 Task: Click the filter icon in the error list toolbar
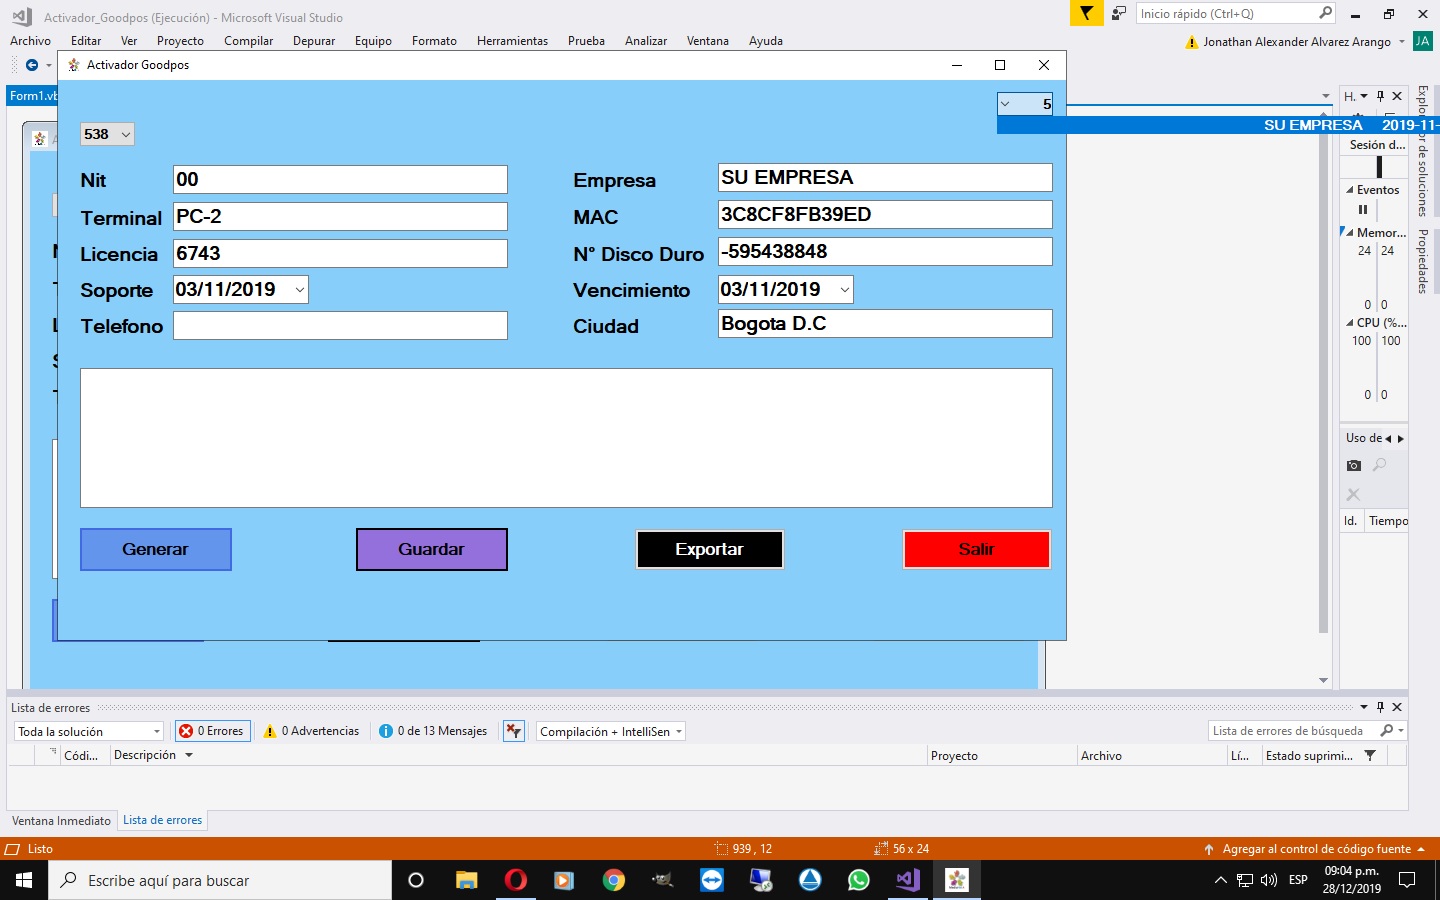(1371, 755)
